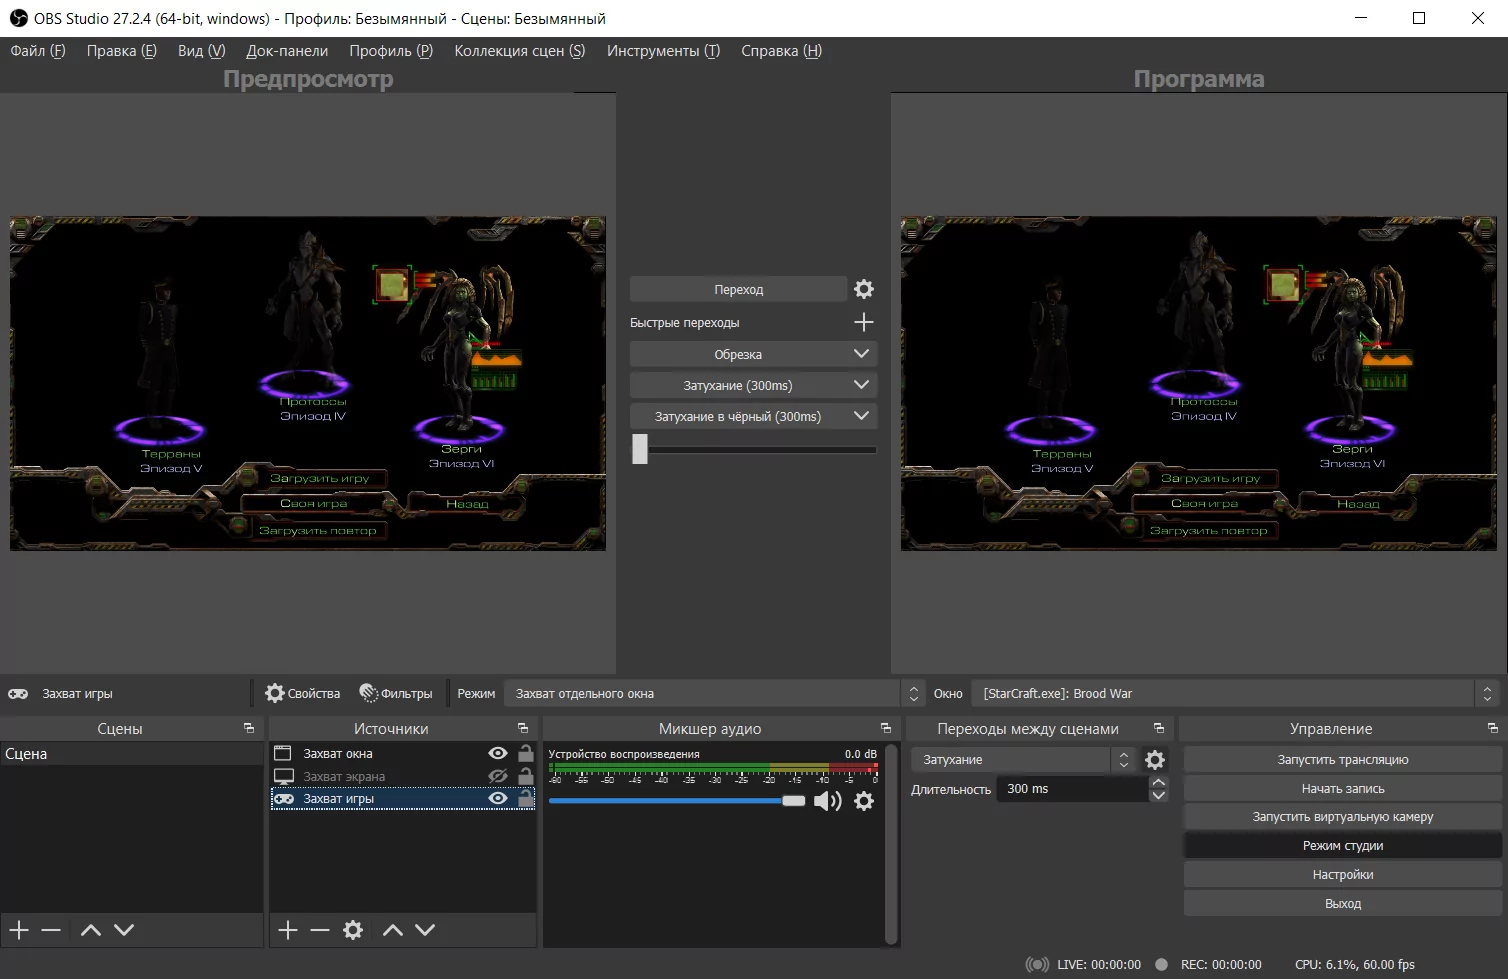The height and width of the screenshot is (979, 1508).
Task: Add a new source in the Источники panel
Action: 288,930
